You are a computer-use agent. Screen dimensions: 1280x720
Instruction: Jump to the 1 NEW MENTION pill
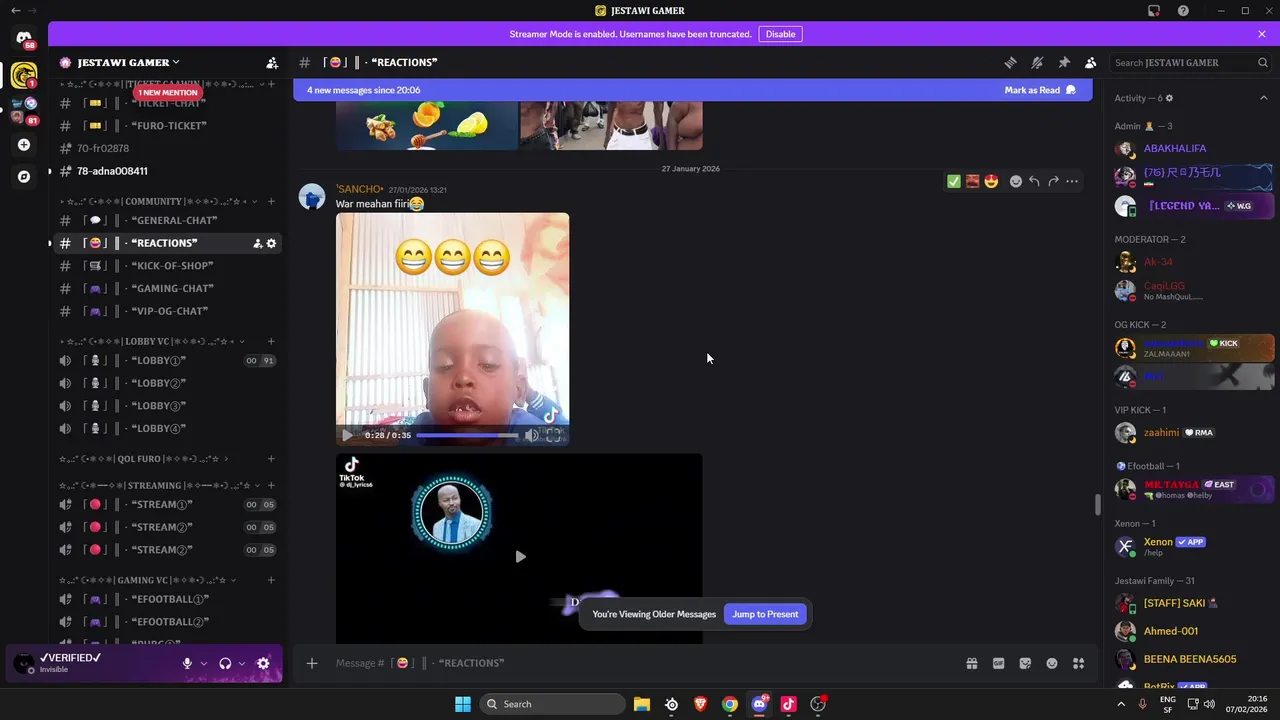[168, 92]
